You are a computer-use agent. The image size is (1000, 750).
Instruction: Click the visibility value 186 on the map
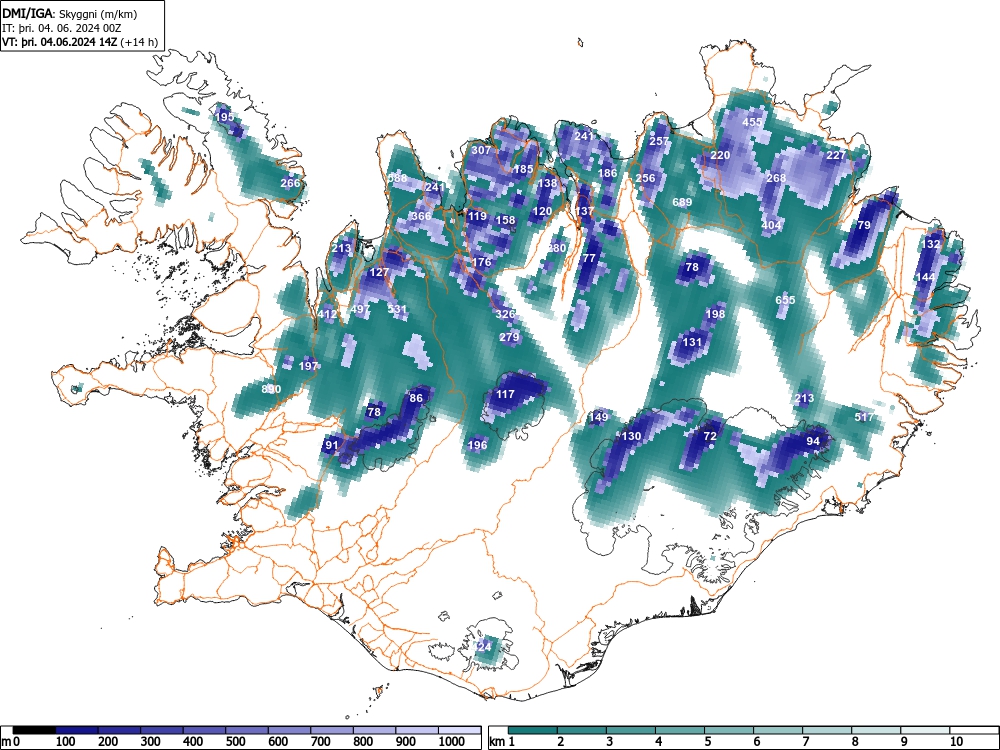point(608,173)
